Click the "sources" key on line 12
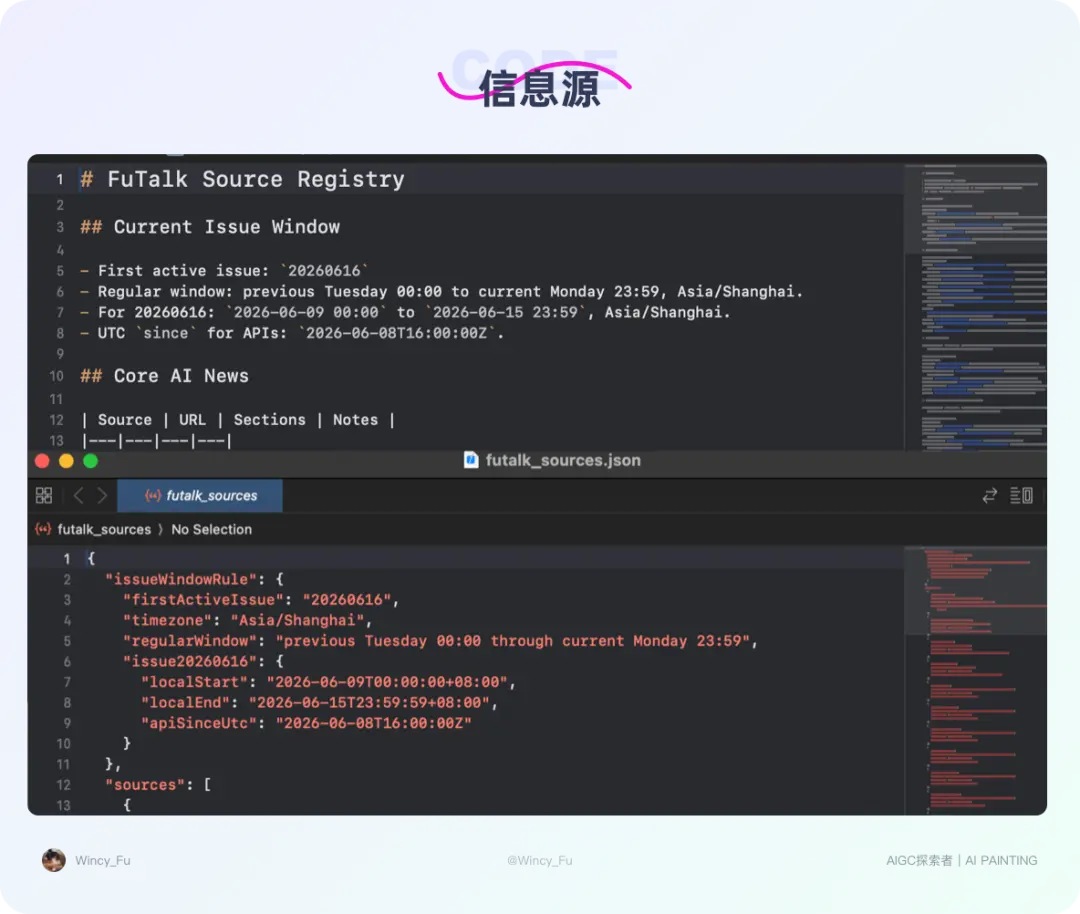Viewport: 1080px width, 914px height. [x=145, y=785]
